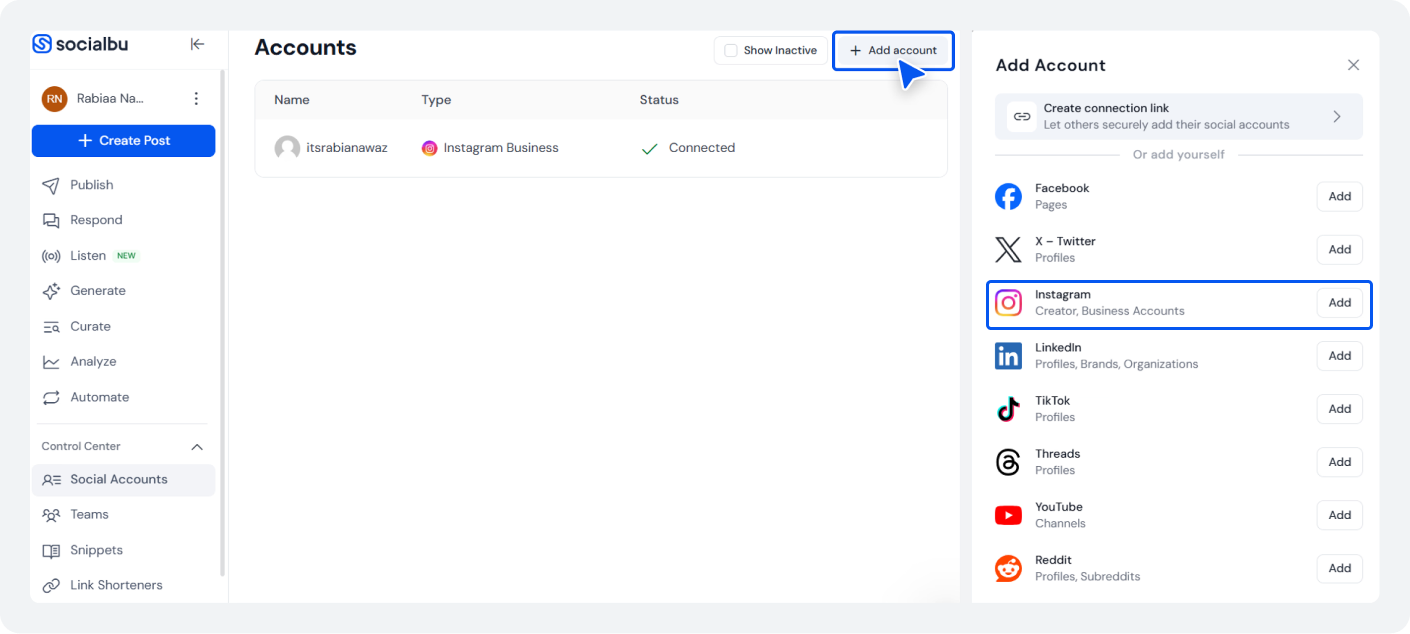This screenshot has width=1410, height=634.
Task: Click the NEW badge beside Listen
Action: click(126, 256)
